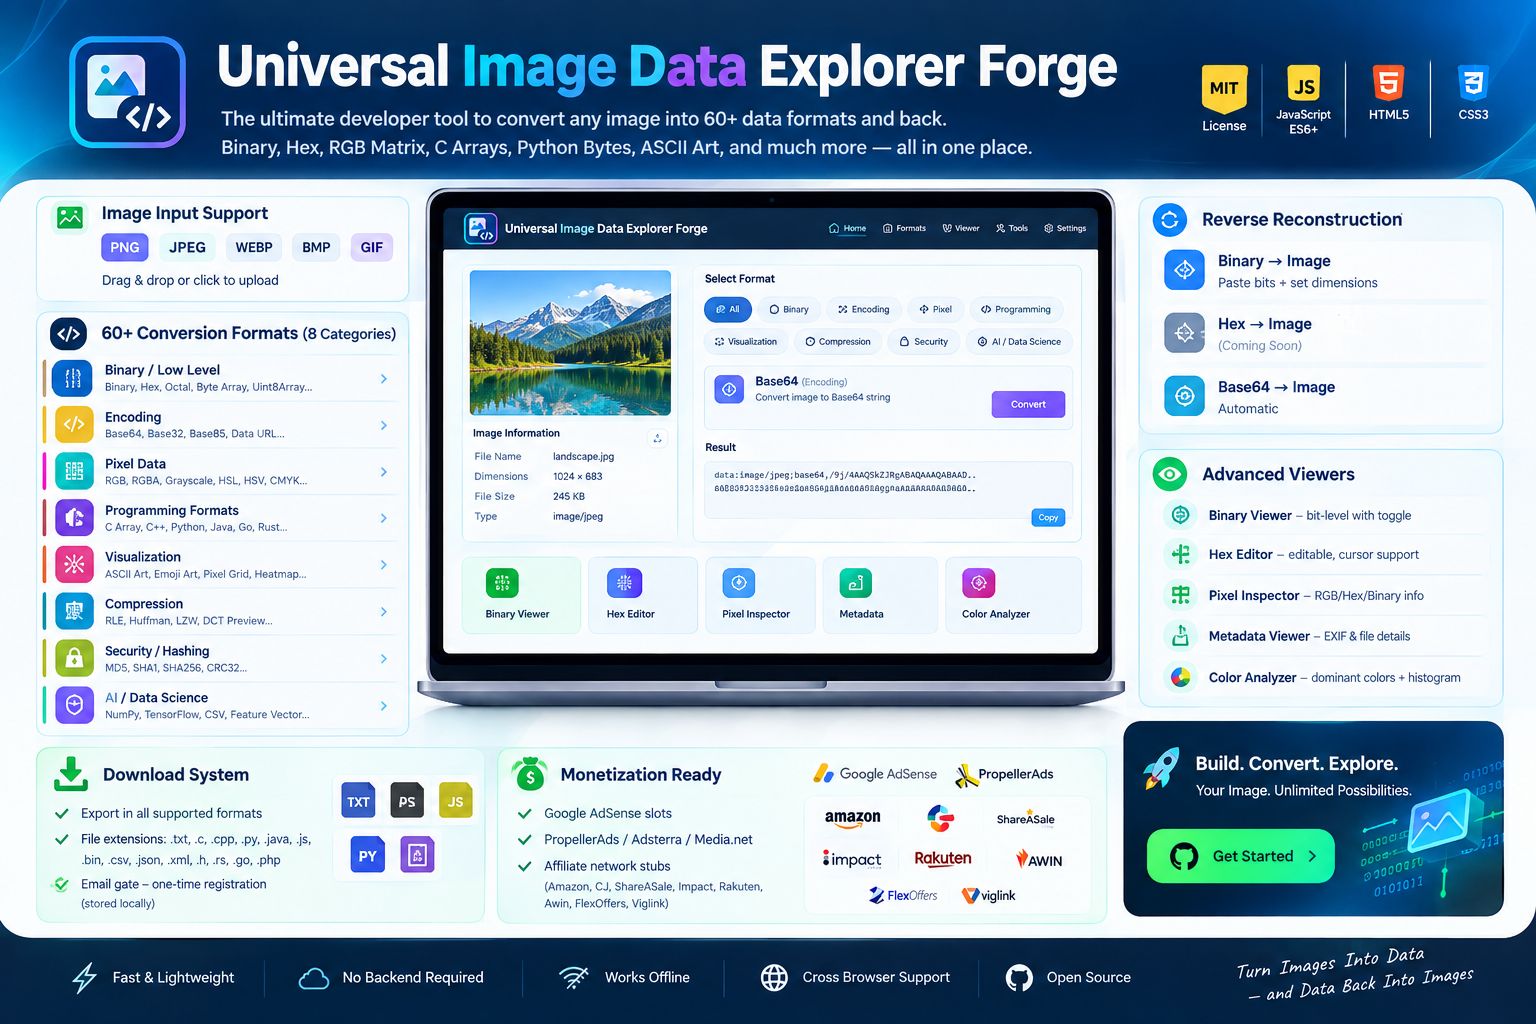
Task: Click the Reverse Reconstruction refresh icon
Action: pos(1169,219)
